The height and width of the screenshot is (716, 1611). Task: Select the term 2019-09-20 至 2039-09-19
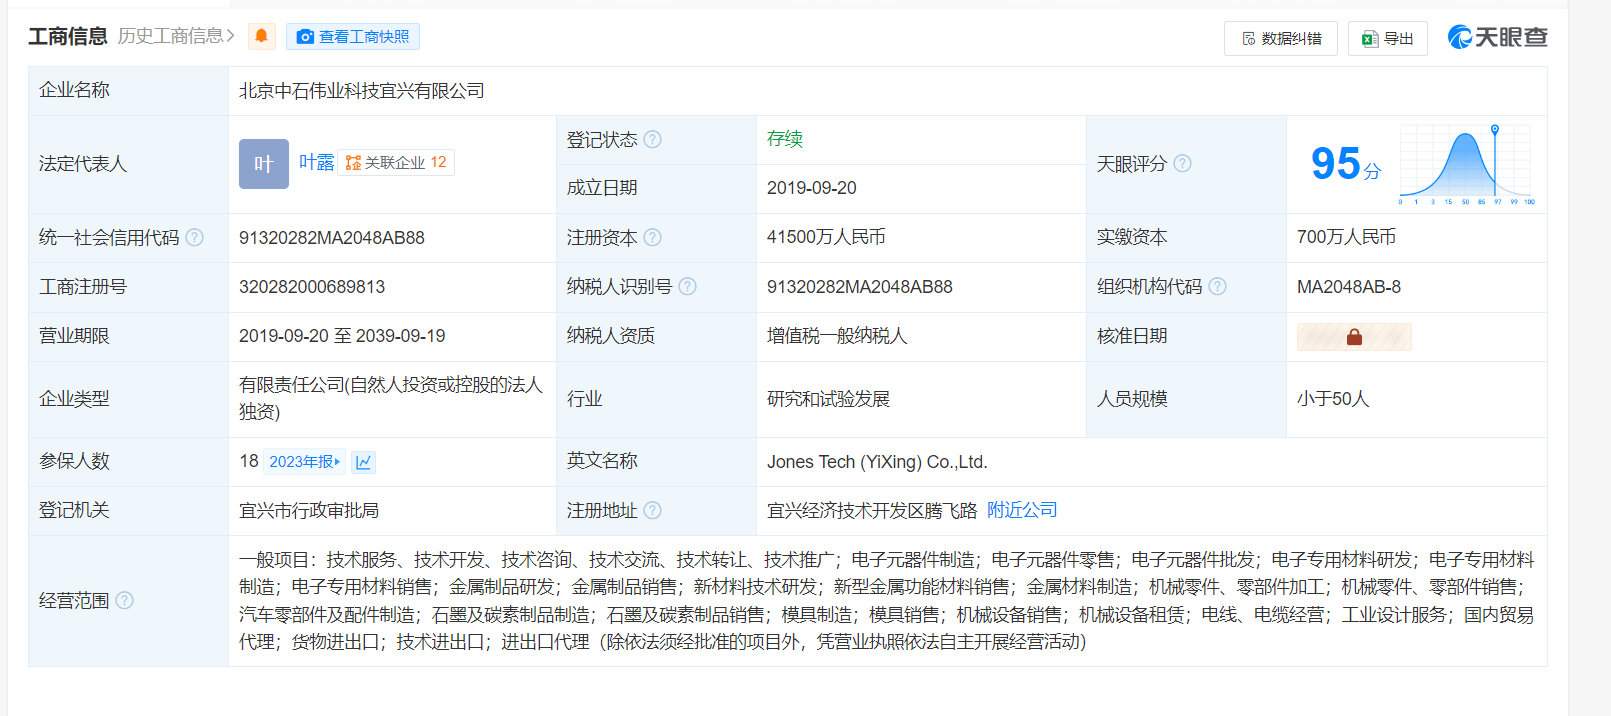(x=342, y=336)
